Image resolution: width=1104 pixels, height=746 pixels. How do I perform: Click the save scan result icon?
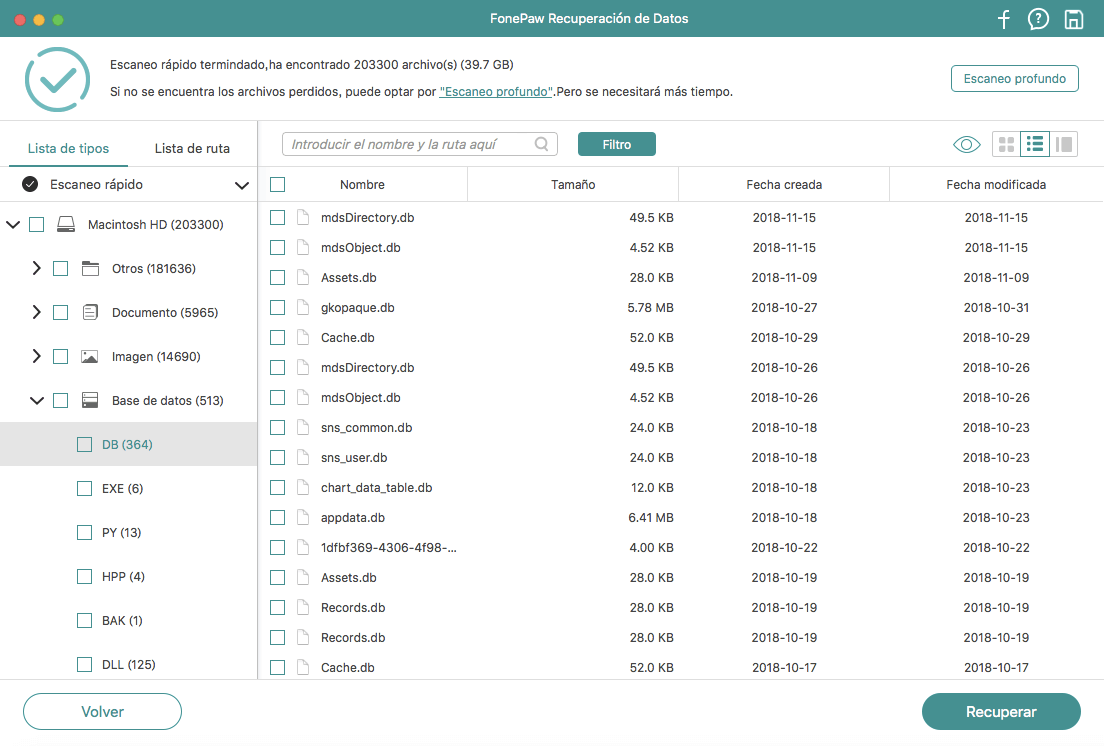click(1074, 19)
